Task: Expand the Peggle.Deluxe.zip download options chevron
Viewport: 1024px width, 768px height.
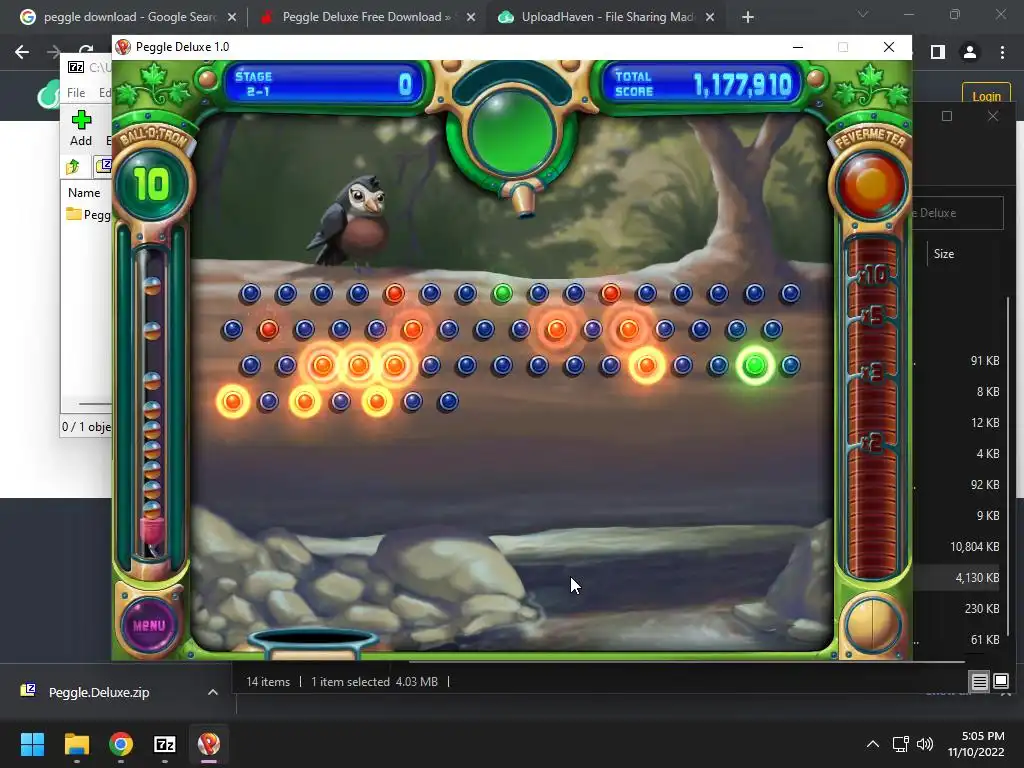Action: (x=213, y=692)
